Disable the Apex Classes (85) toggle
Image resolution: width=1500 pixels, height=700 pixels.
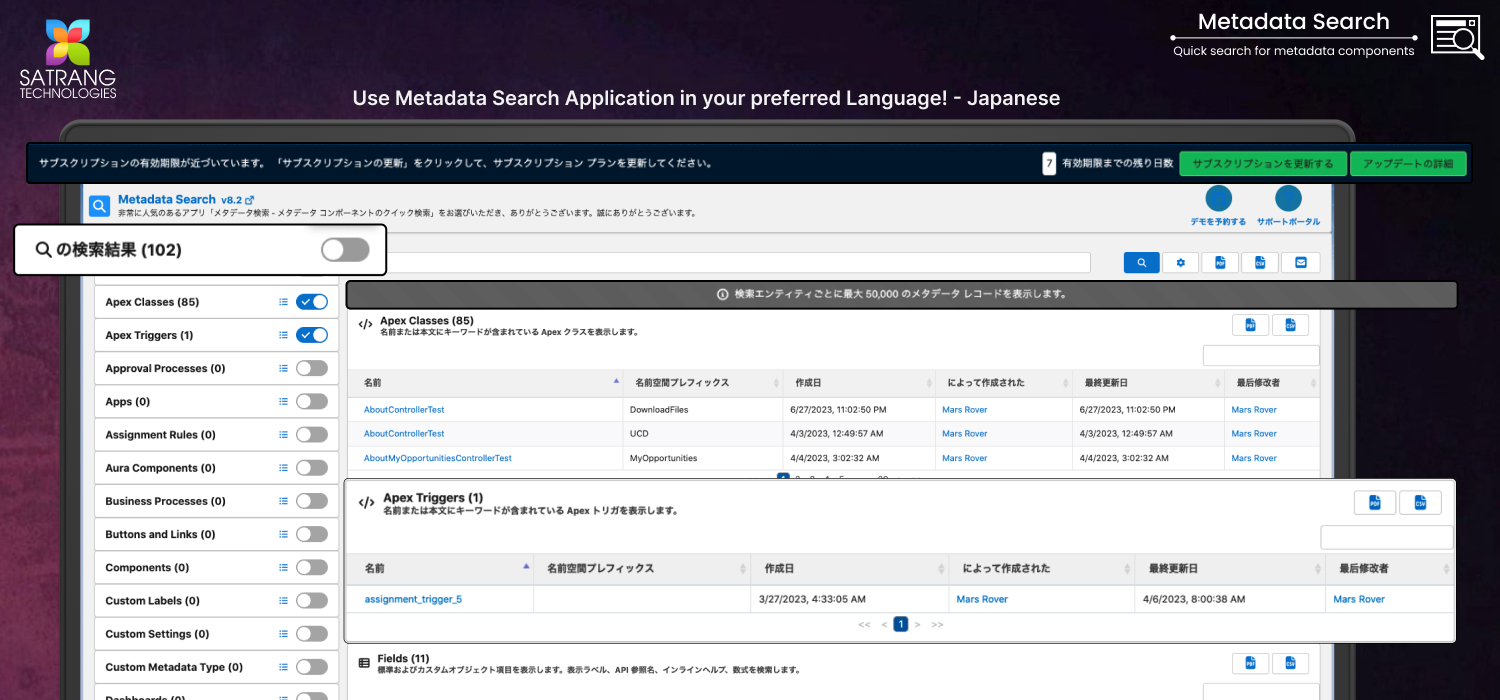[x=312, y=302]
